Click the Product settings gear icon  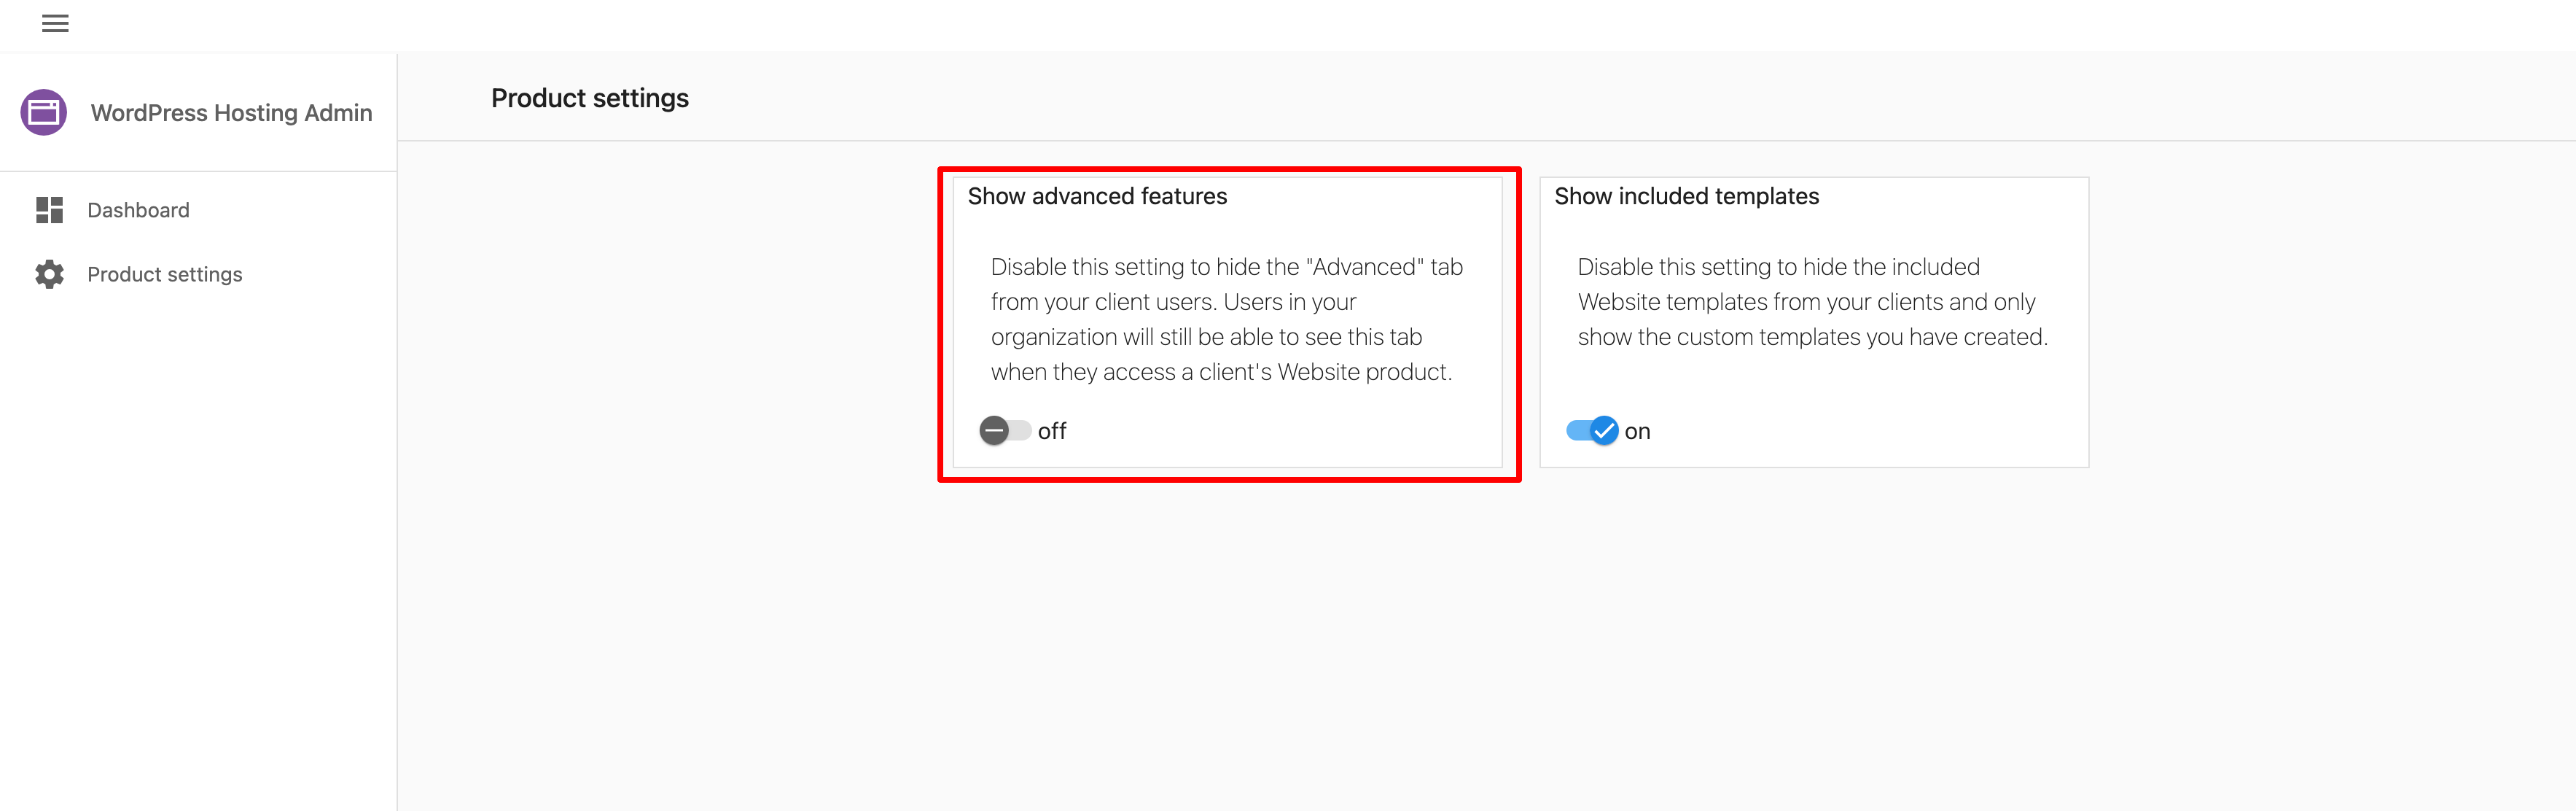click(49, 274)
